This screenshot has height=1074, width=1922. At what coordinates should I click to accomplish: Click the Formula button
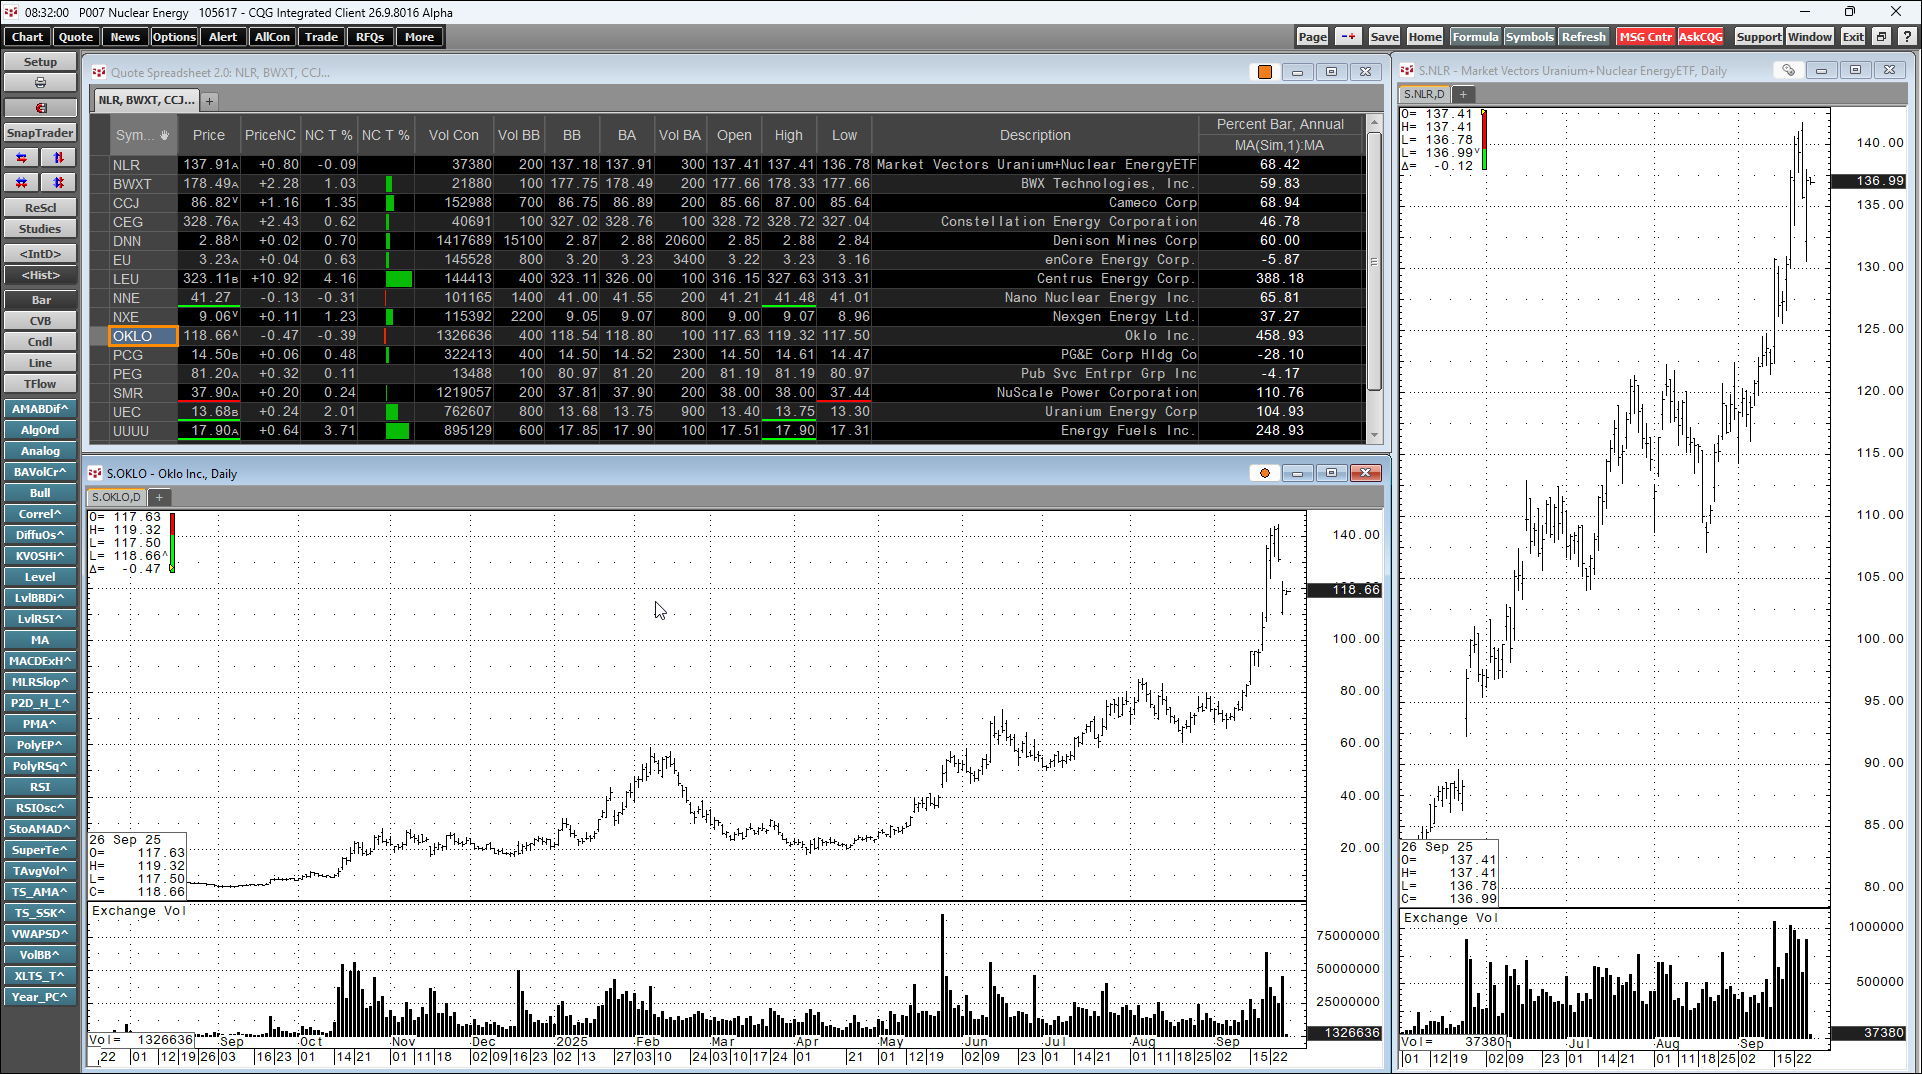point(1475,37)
